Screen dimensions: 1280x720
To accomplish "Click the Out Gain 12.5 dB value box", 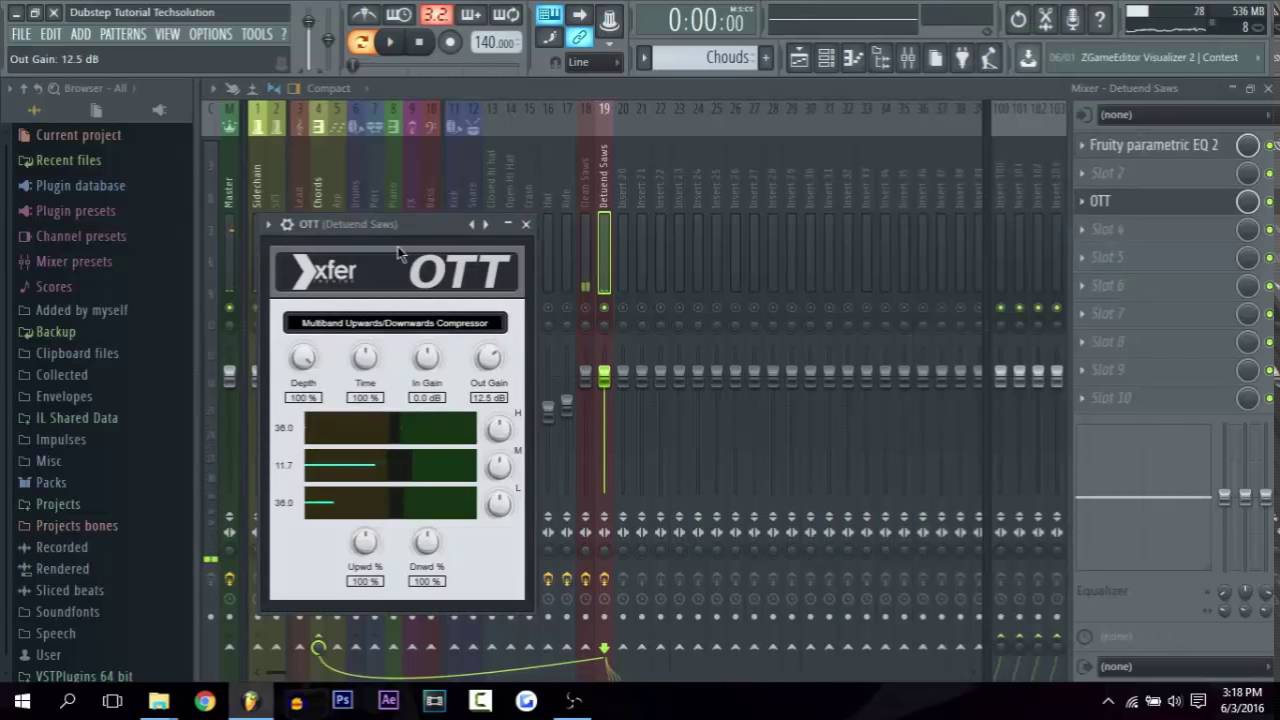I will pos(489,398).
